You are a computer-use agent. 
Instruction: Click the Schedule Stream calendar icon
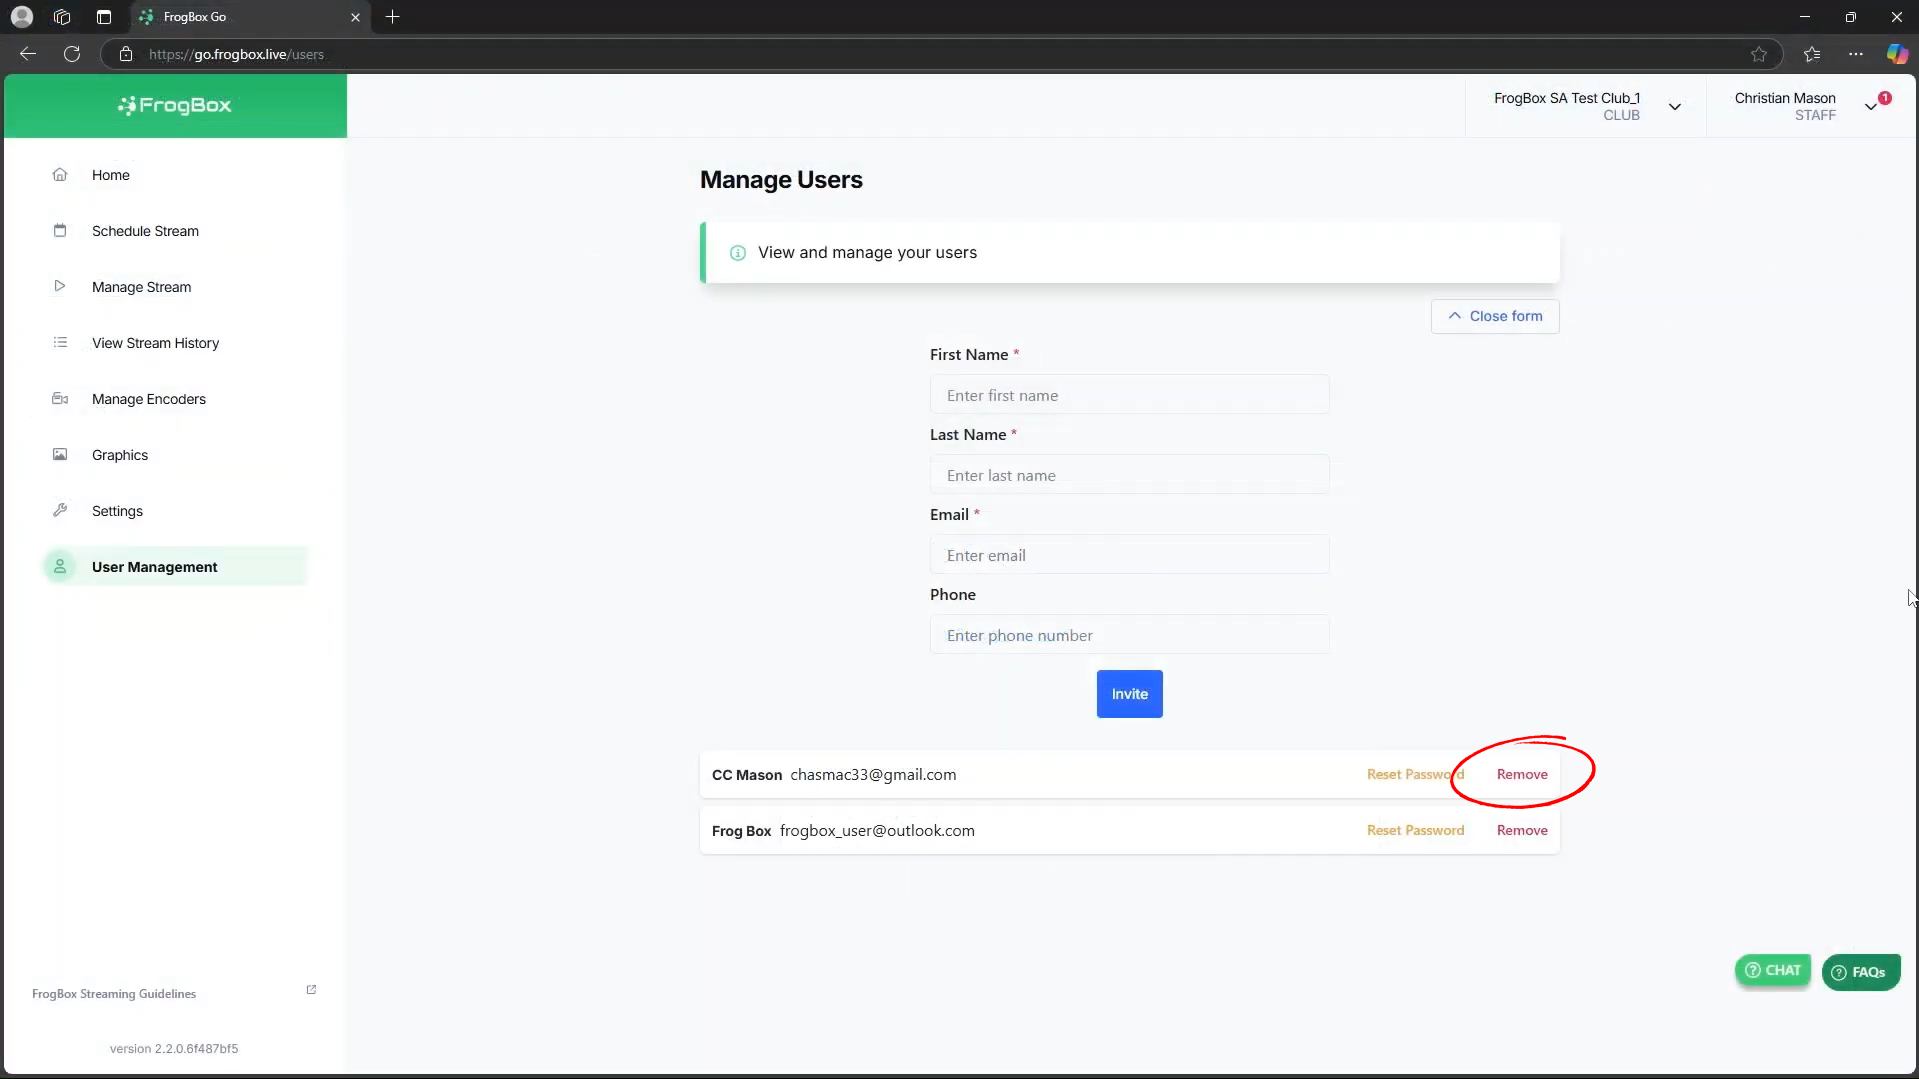(x=60, y=231)
